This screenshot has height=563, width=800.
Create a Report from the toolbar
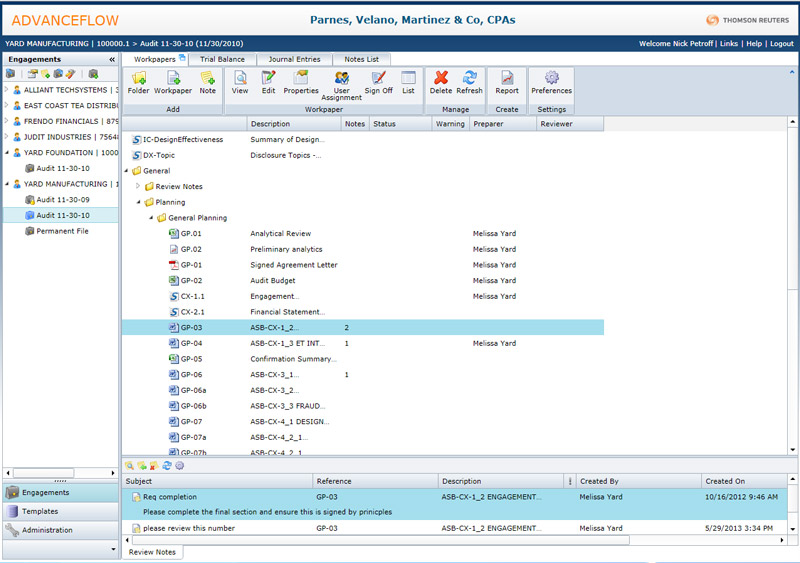tap(507, 82)
